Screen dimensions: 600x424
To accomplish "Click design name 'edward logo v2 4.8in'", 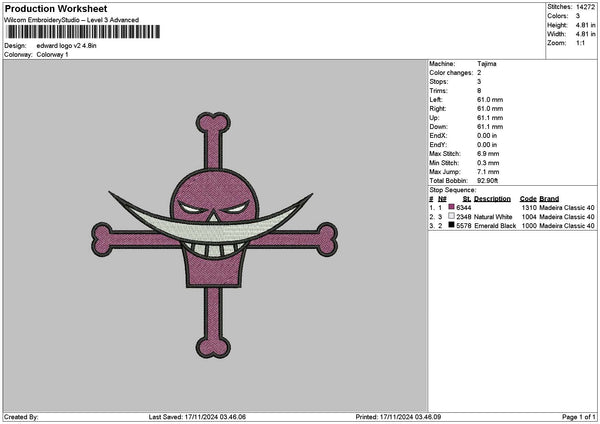I will [67, 46].
